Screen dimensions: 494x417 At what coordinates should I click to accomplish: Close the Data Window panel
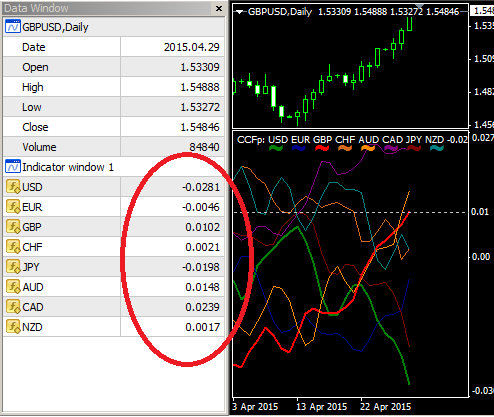tap(219, 8)
